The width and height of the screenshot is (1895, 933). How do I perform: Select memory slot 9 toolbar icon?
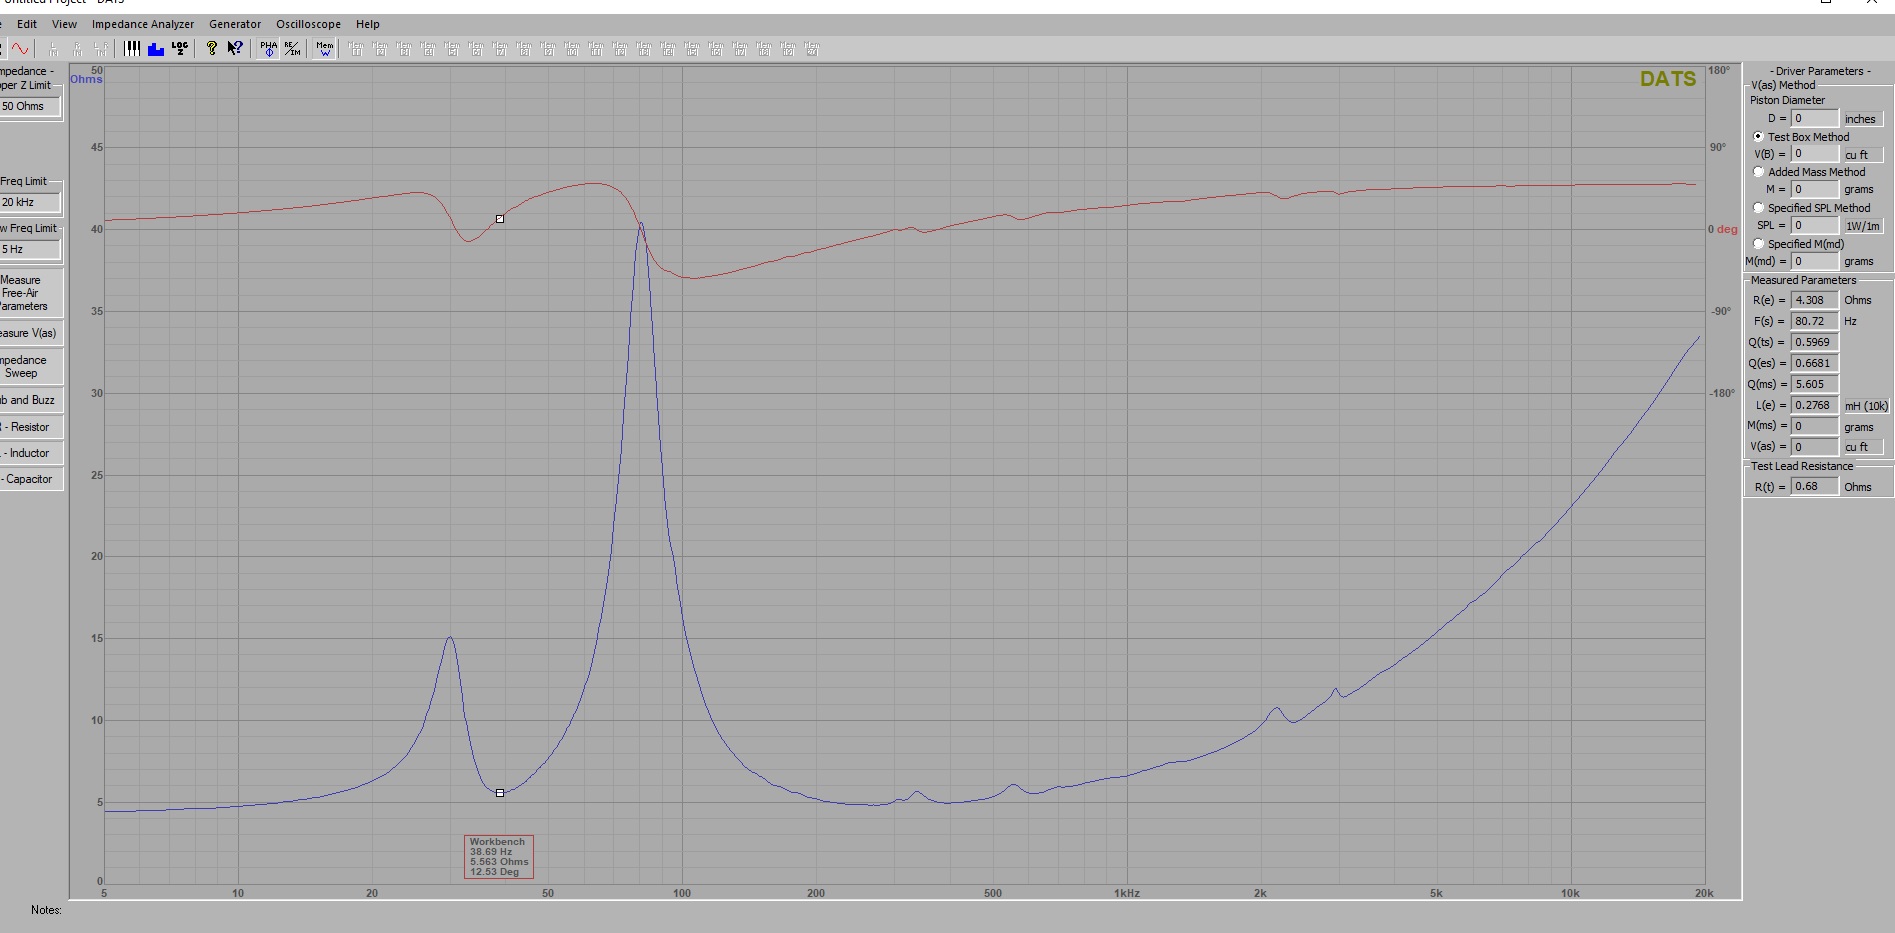click(548, 48)
